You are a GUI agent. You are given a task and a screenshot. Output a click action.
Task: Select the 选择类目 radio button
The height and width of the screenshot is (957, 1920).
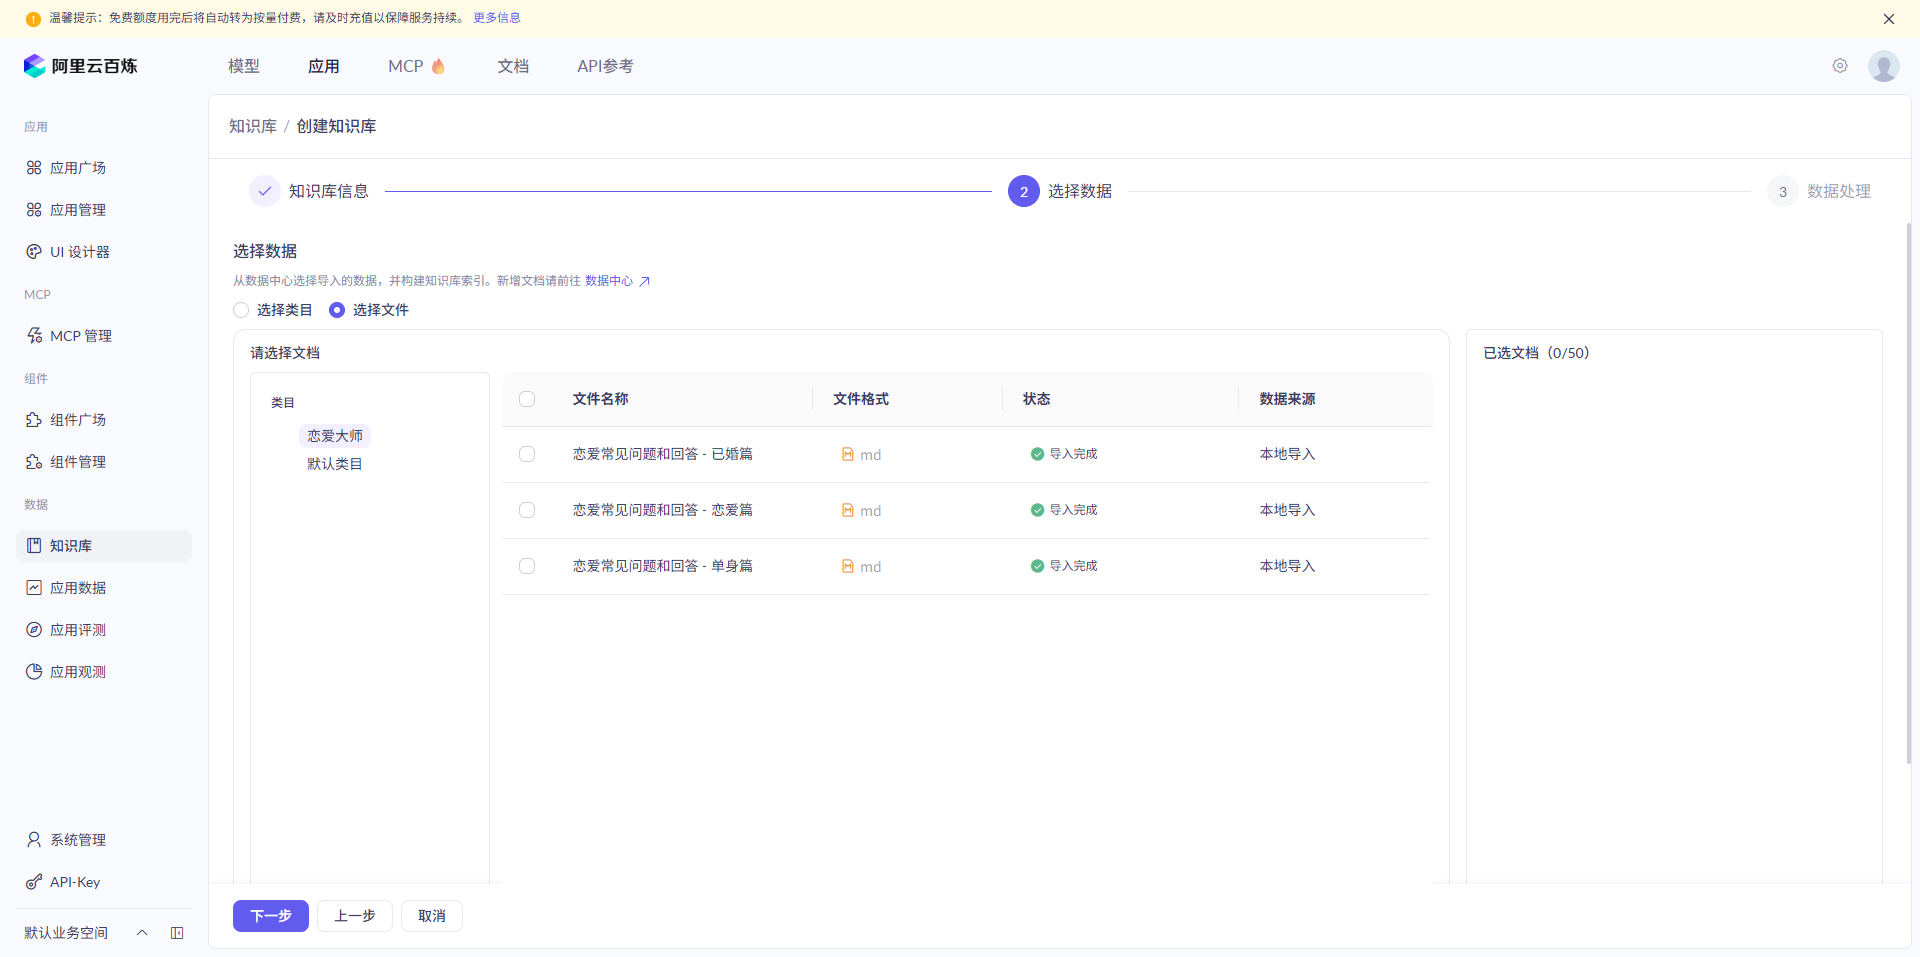tap(241, 310)
